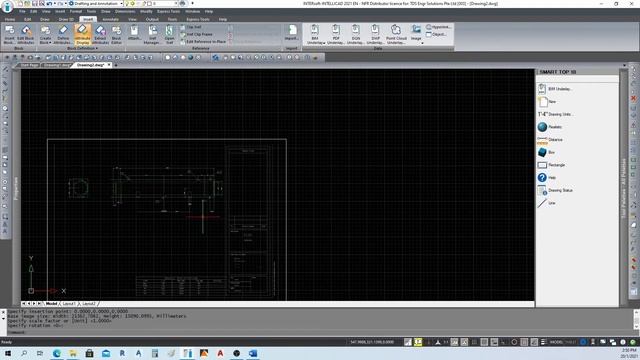Screen dimensions: 640x360
Task: Click the Open Xref icon
Action: [x=169, y=34]
